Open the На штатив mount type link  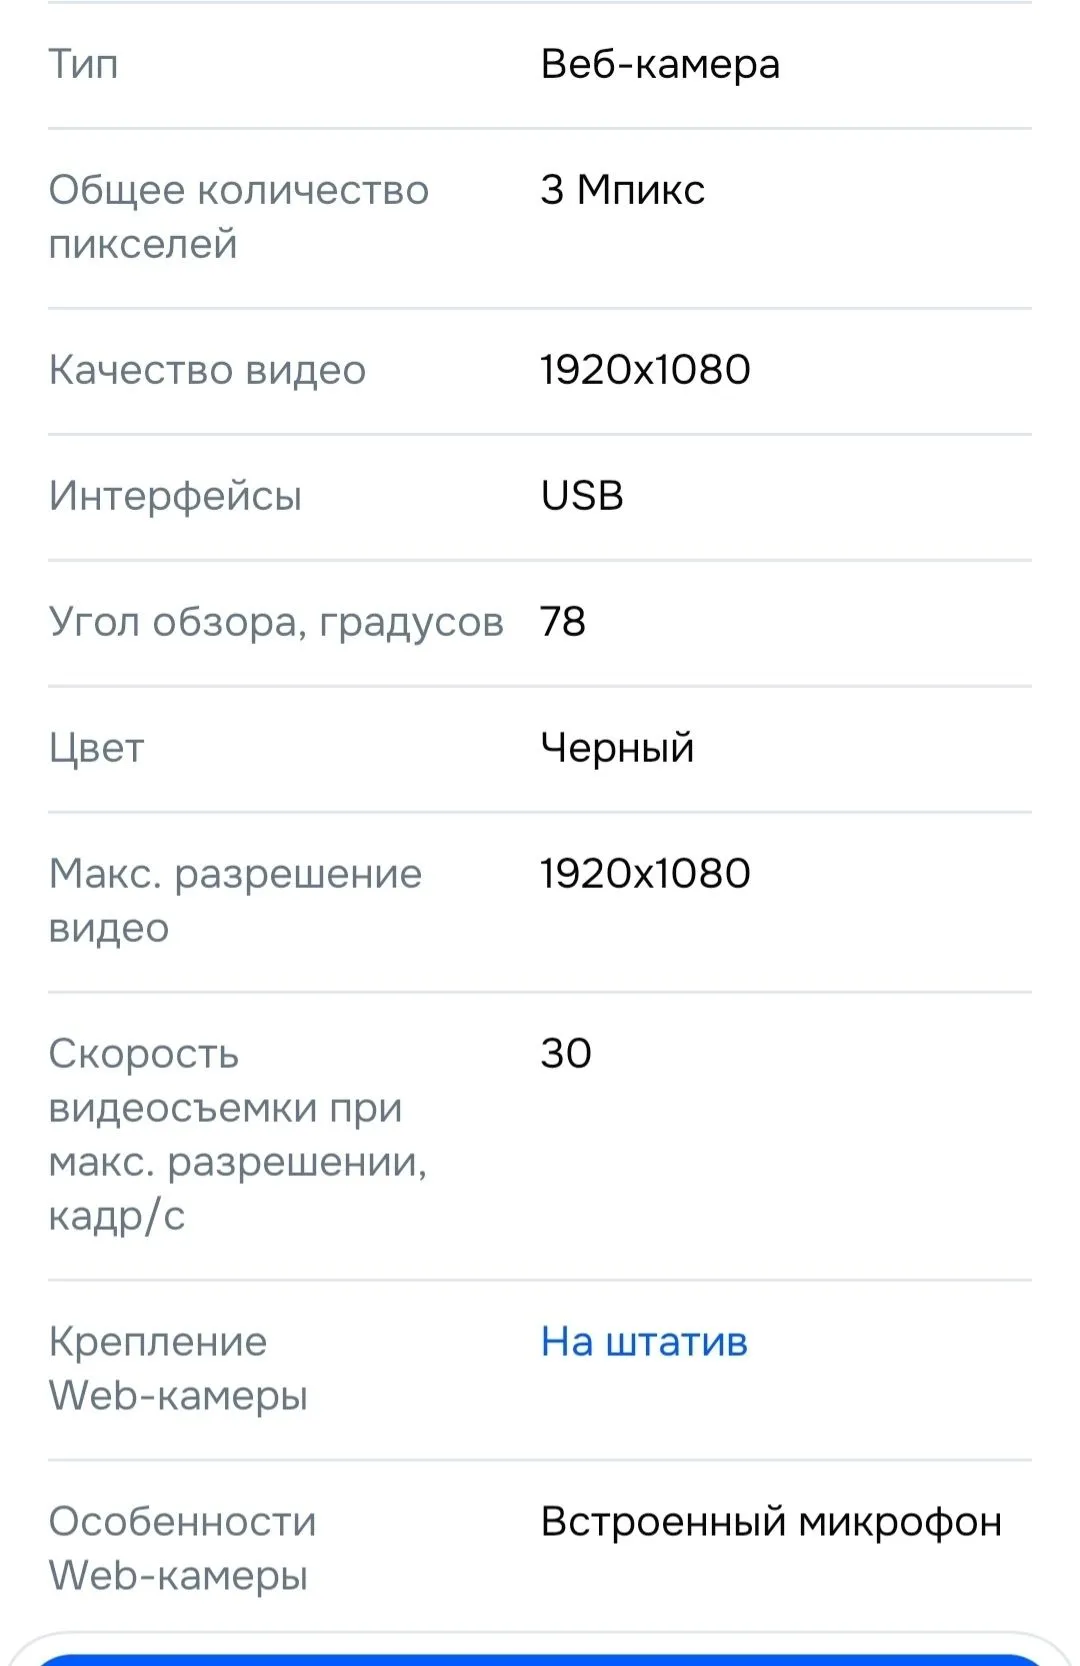644,1342
